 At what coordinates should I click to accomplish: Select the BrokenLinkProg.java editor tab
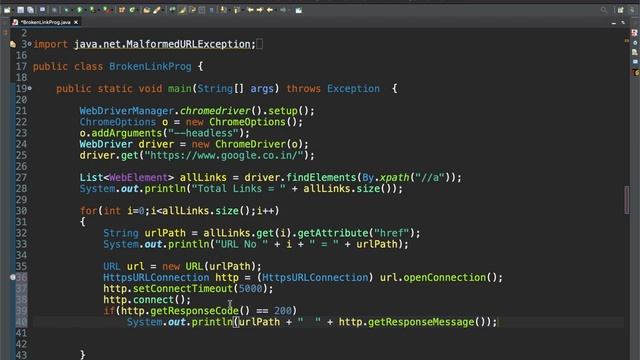pyautogui.click(x=45, y=22)
